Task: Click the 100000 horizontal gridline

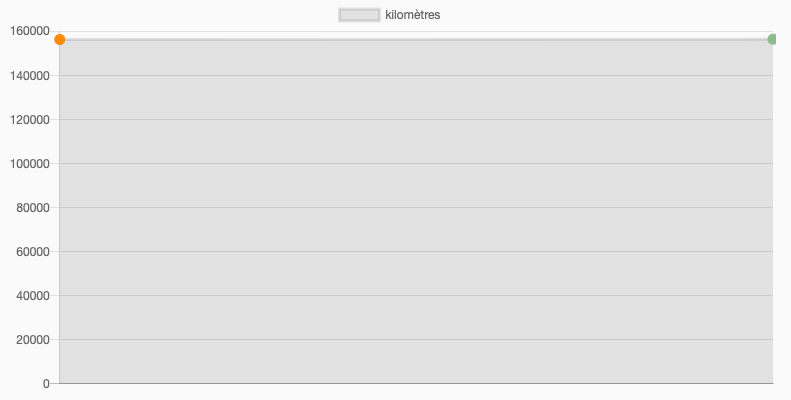Action: 416,163
